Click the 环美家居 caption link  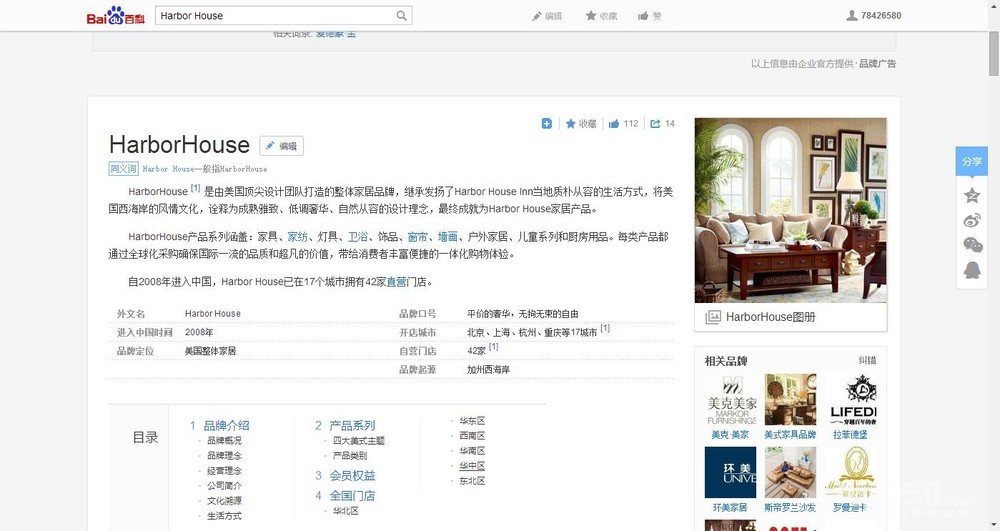tap(730, 507)
